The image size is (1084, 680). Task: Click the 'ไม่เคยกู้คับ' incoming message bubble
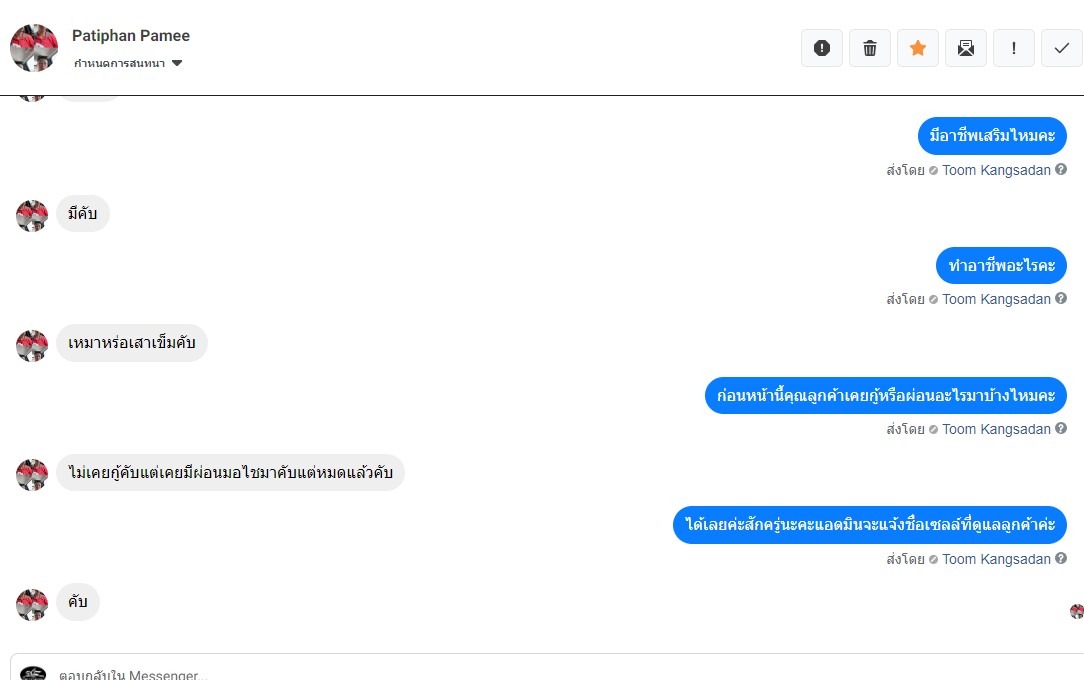230,473
